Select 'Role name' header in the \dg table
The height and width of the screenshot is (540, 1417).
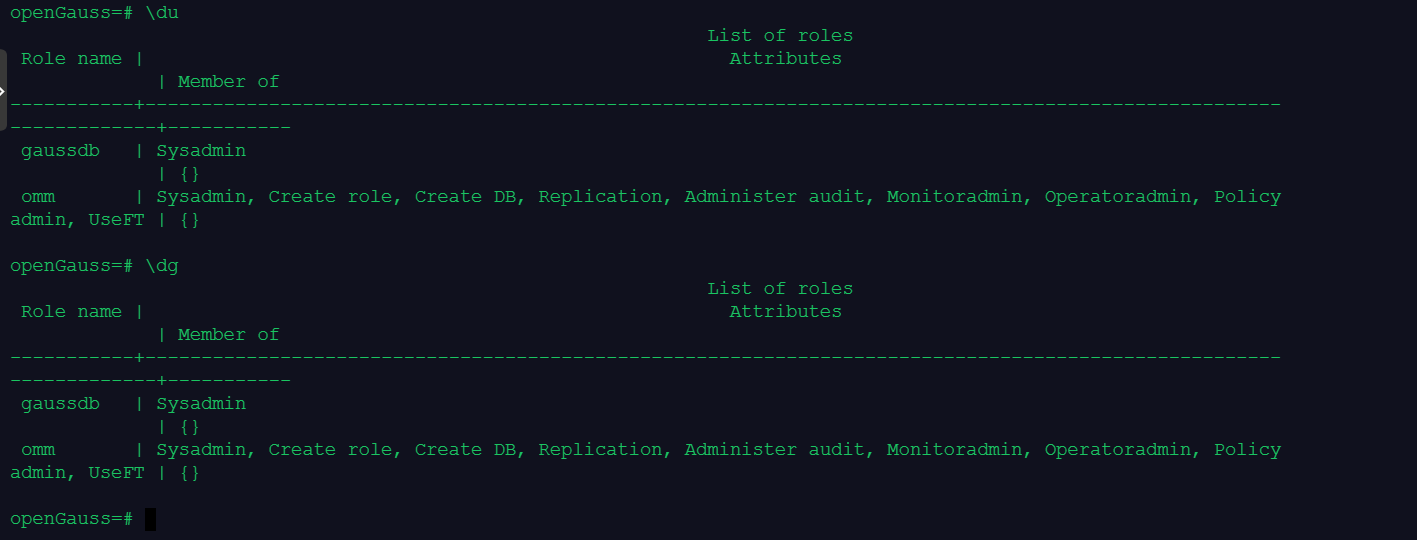pyautogui.click(x=71, y=312)
